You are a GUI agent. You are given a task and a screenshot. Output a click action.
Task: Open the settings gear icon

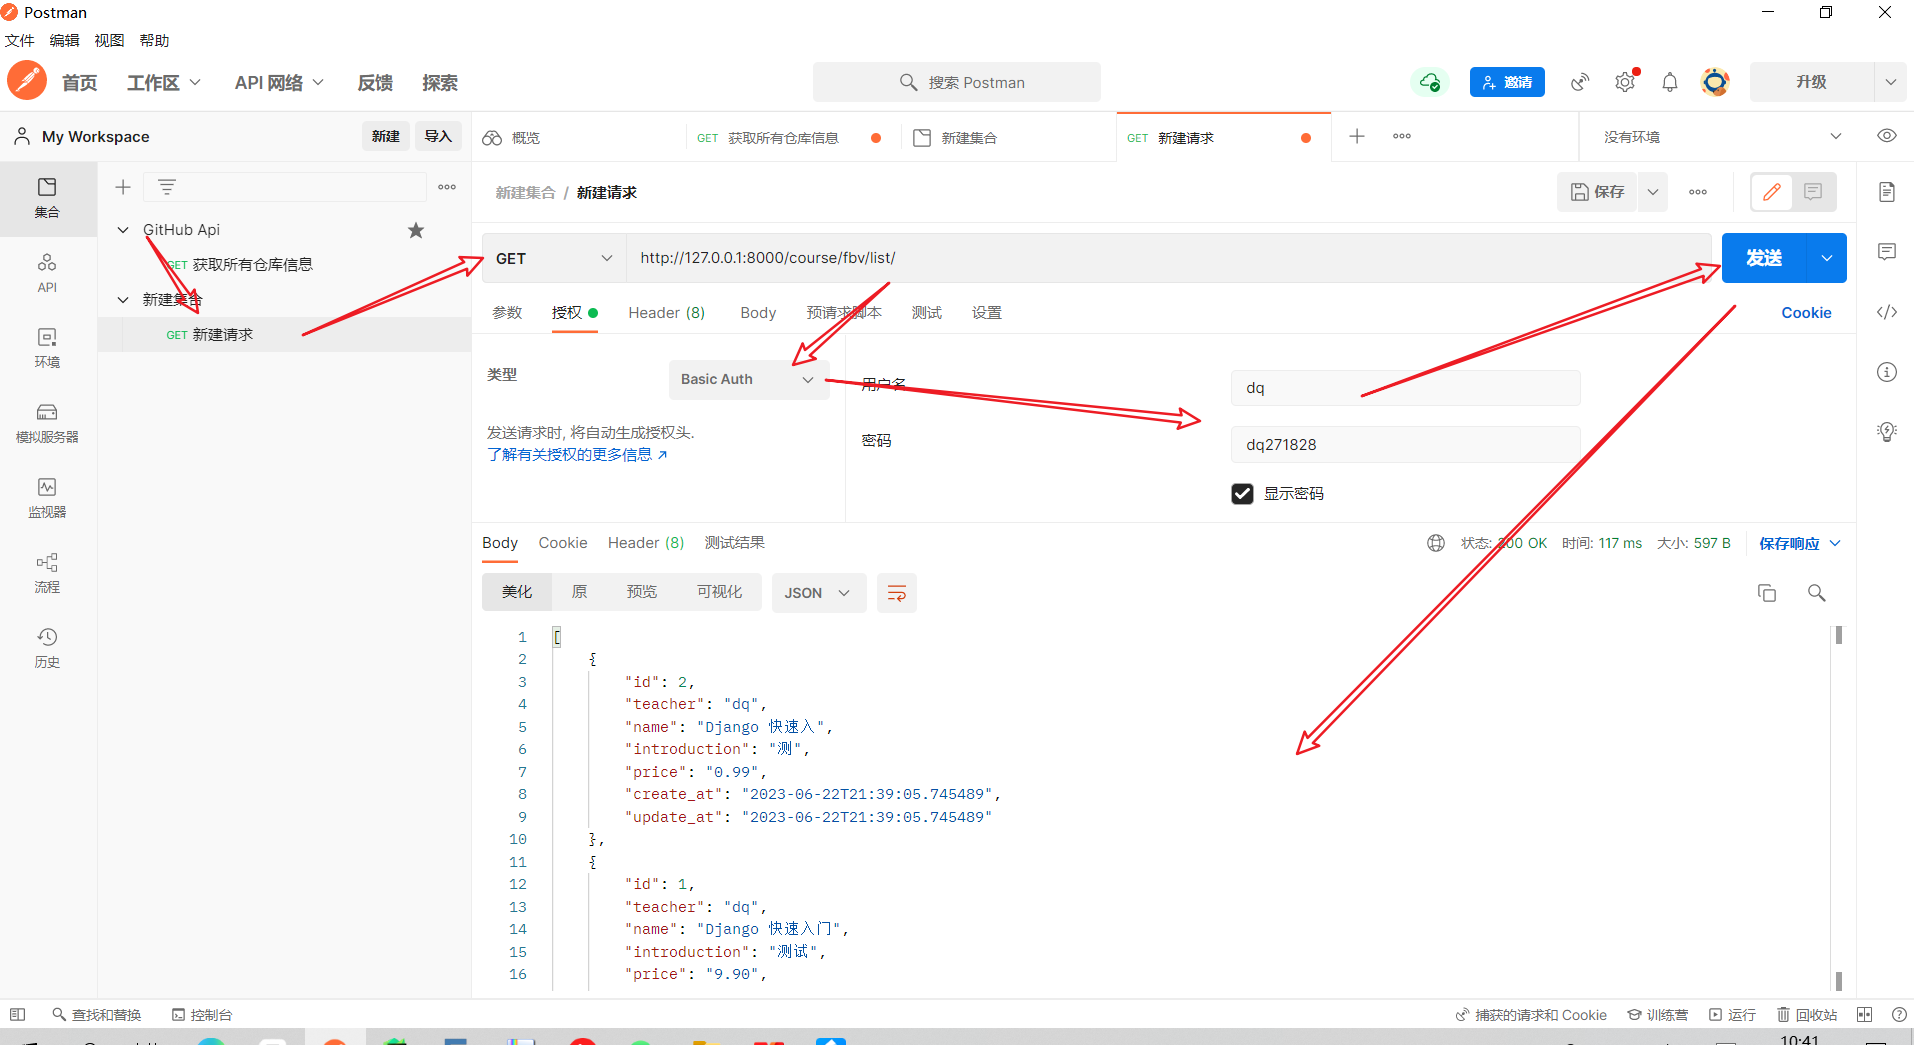1625,82
